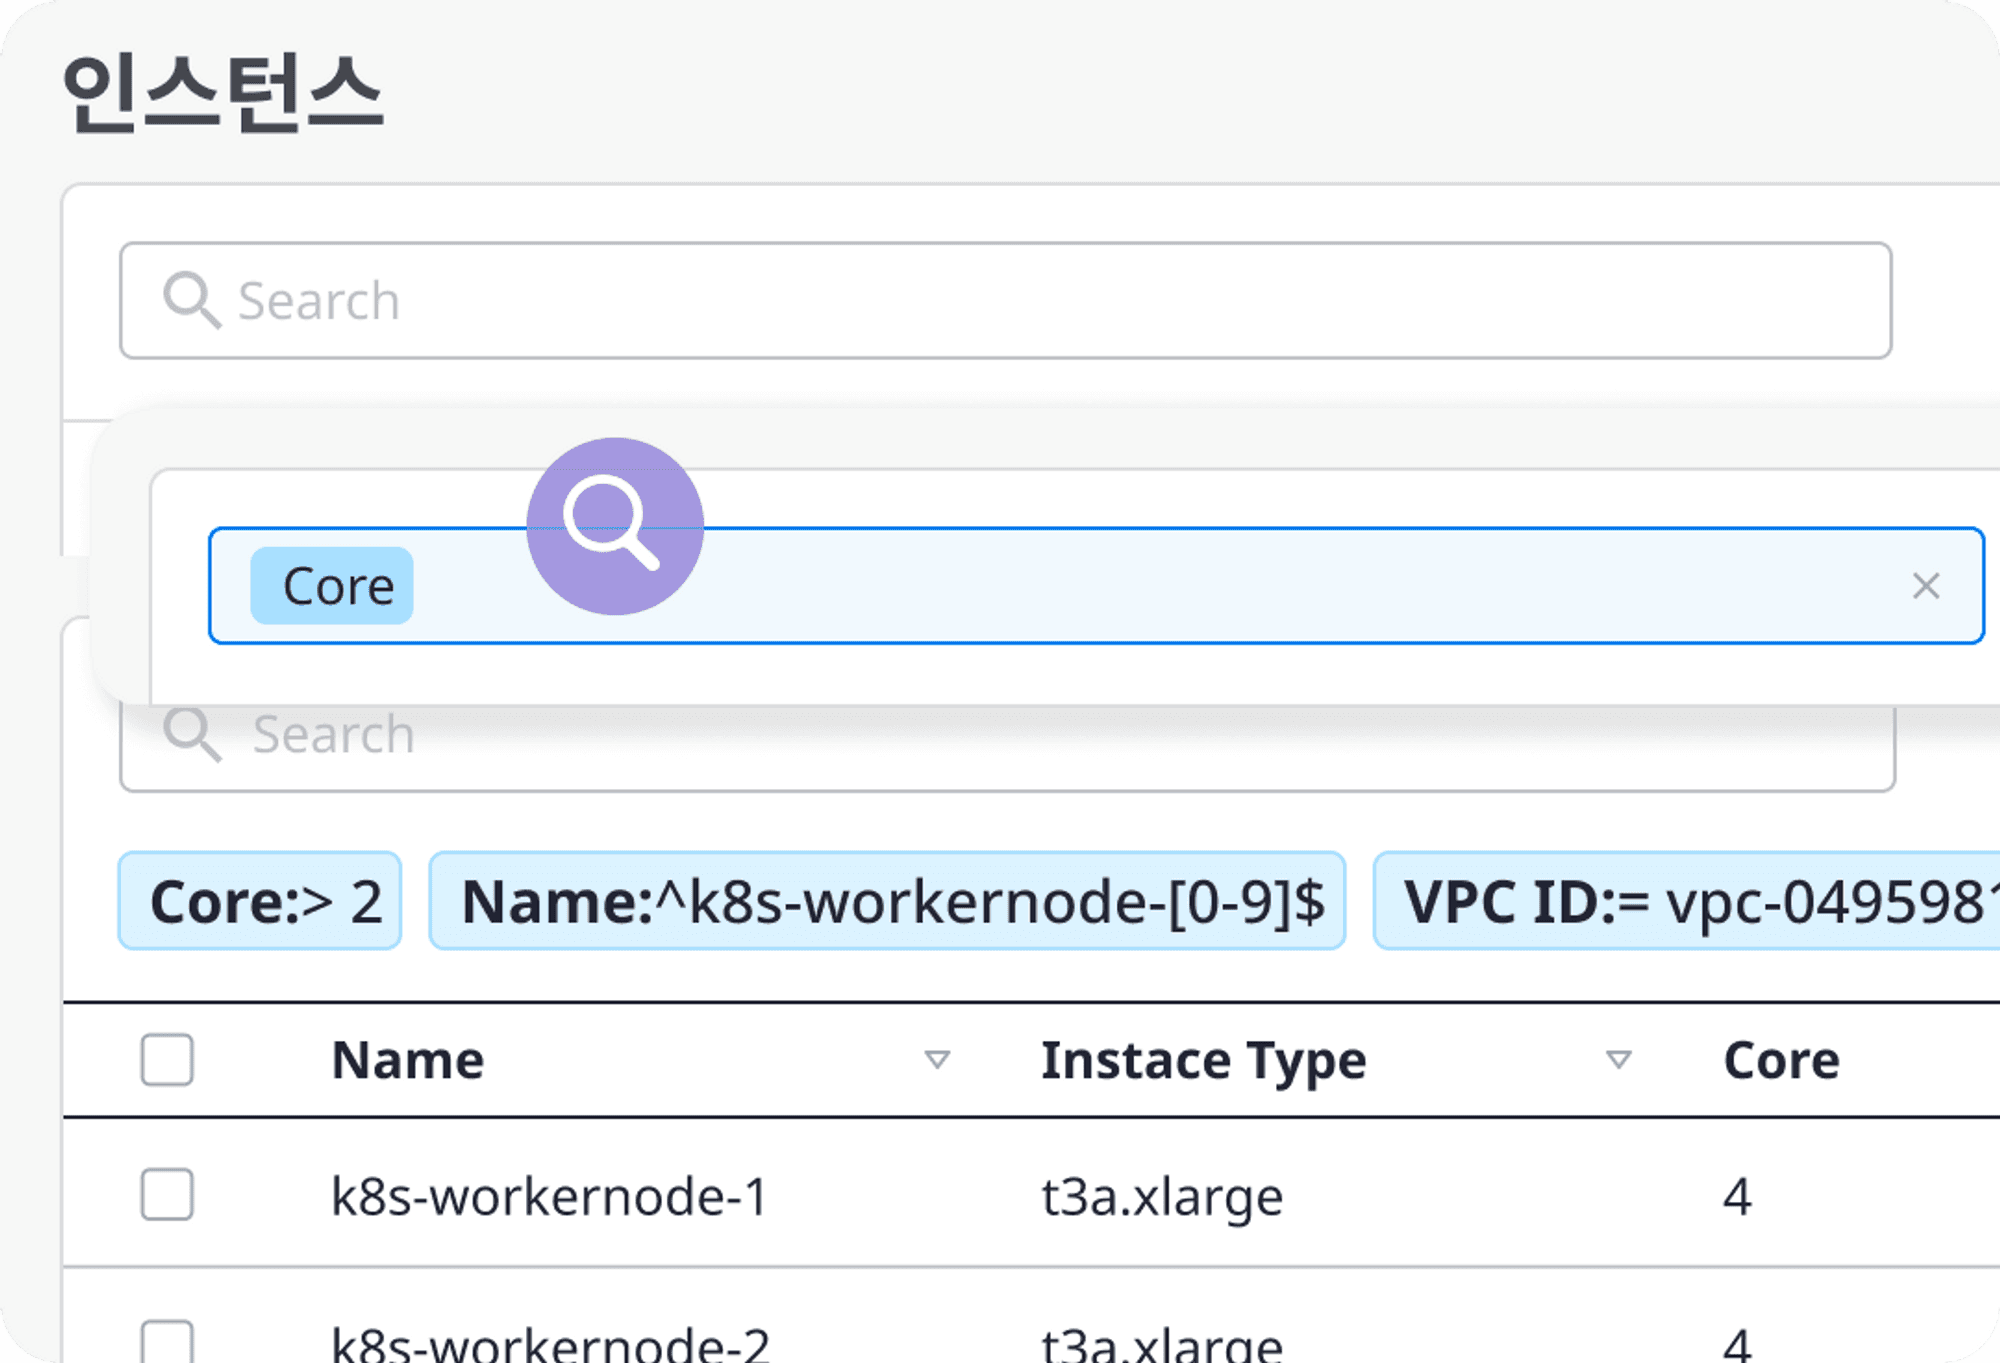The image size is (2000, 1363).
Task: Select the 'Core:> 2' filter chip
Action: (260, 901)
